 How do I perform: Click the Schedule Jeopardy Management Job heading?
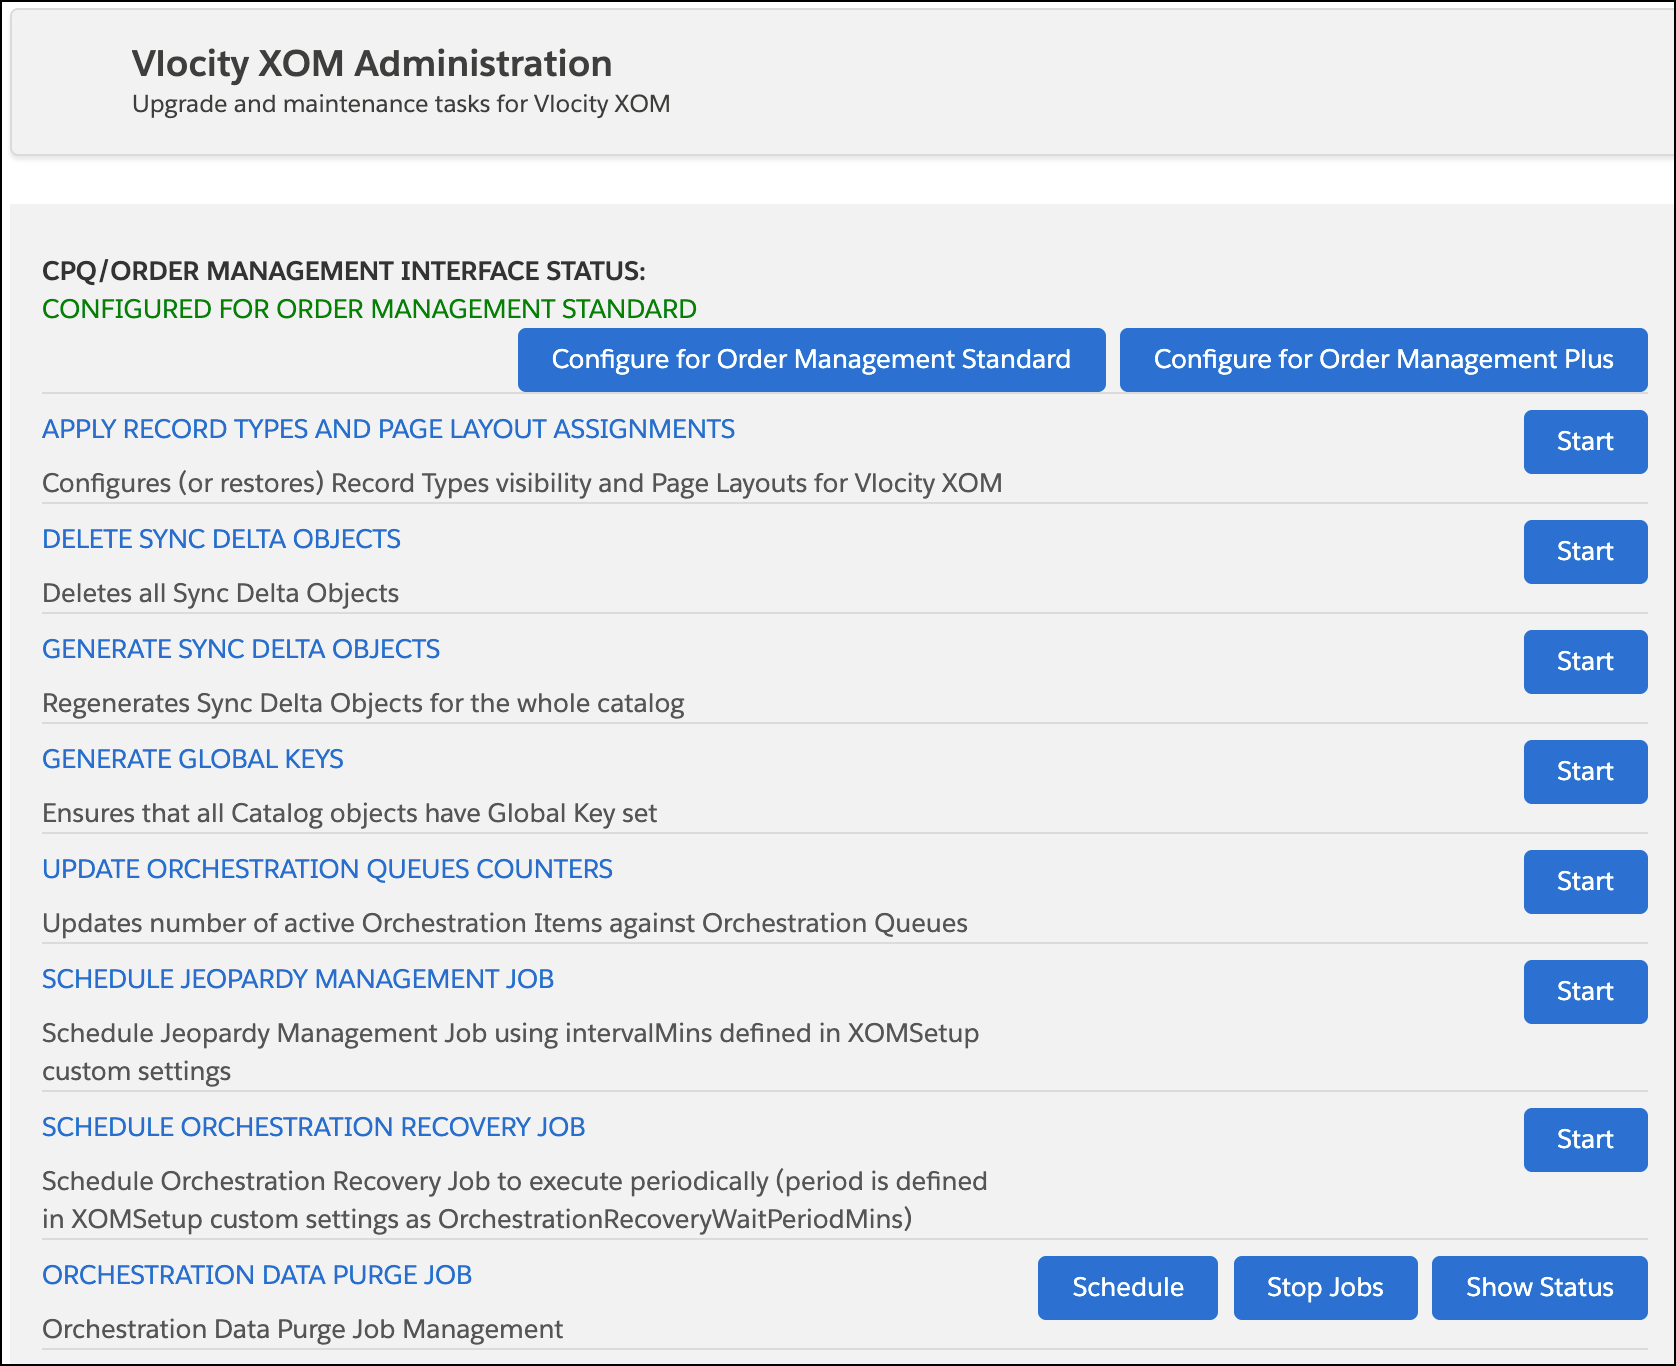coord(298,979)
